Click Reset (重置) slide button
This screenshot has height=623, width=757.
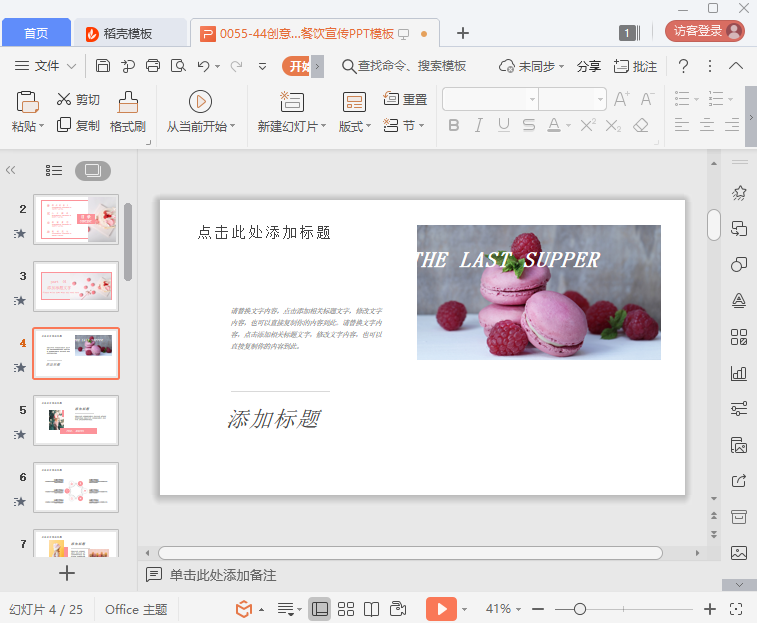(x=405, y=99)
